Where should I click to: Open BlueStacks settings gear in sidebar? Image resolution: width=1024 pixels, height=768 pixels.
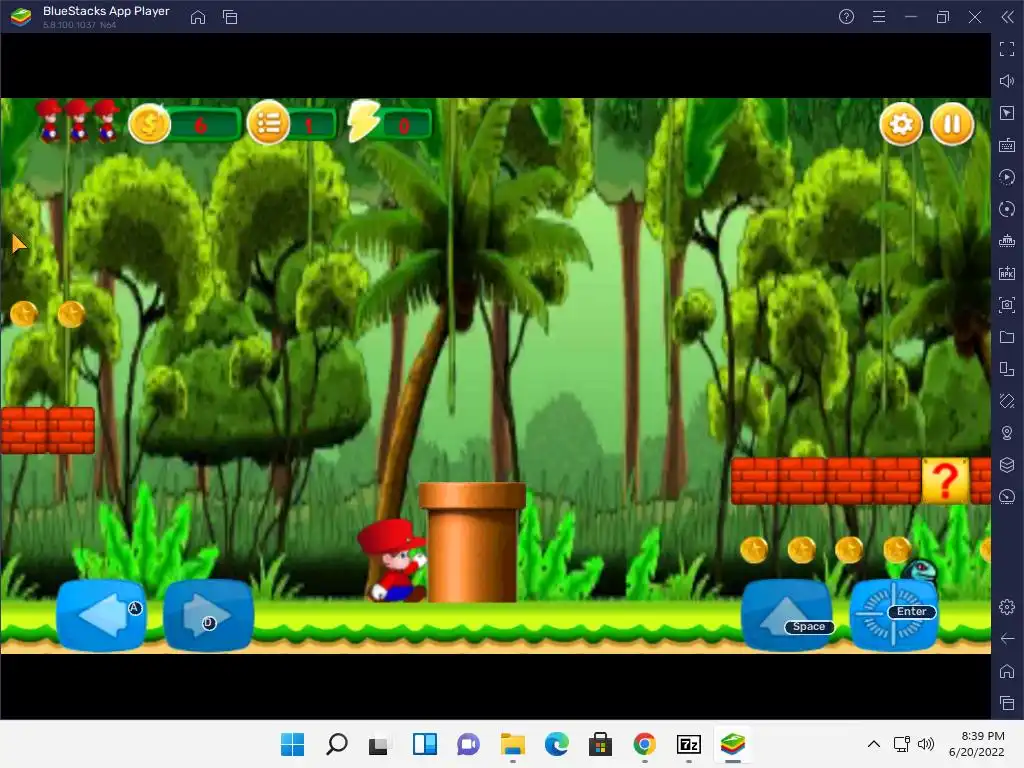click(1007, 607)
